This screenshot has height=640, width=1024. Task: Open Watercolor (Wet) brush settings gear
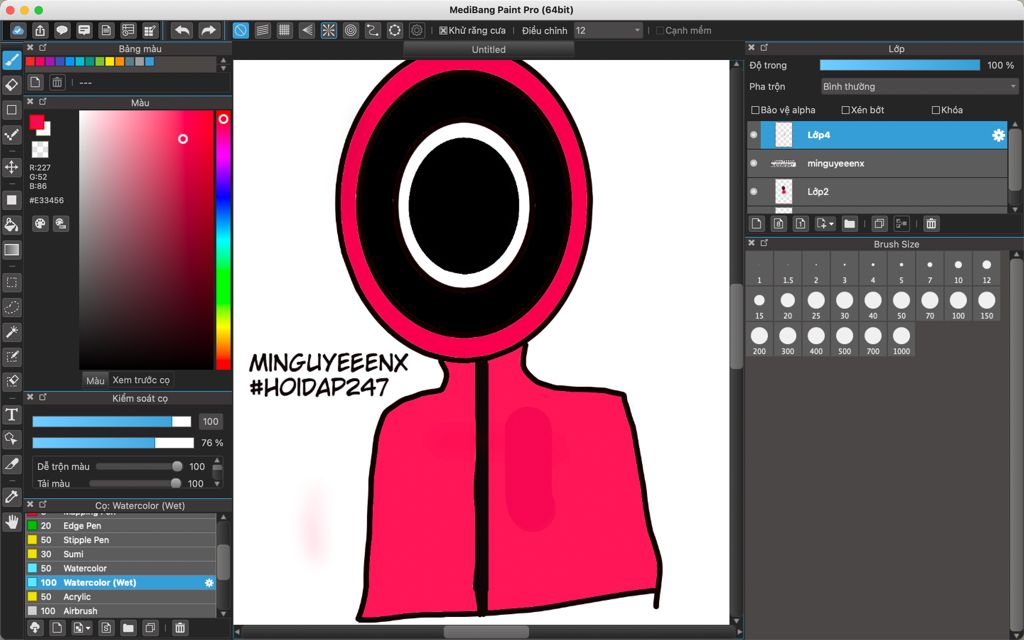coord(209,583)
